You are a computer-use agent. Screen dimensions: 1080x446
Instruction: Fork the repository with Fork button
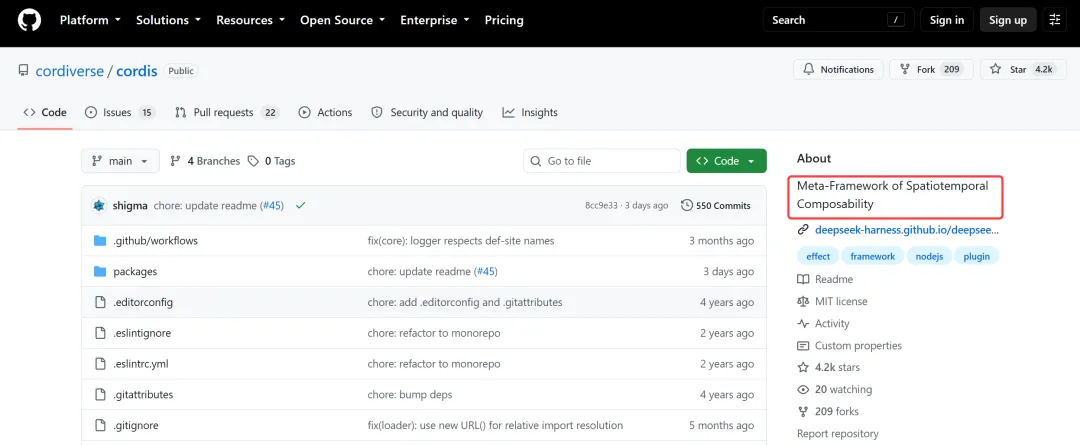click(931, 70)
